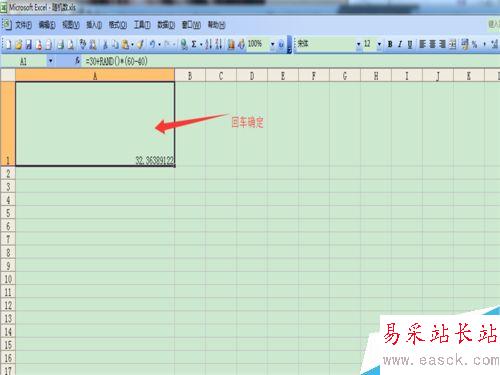Click the Permission icon in the toolbar
The height and width of the screenshot is (375, 500).
coord(39,44)
